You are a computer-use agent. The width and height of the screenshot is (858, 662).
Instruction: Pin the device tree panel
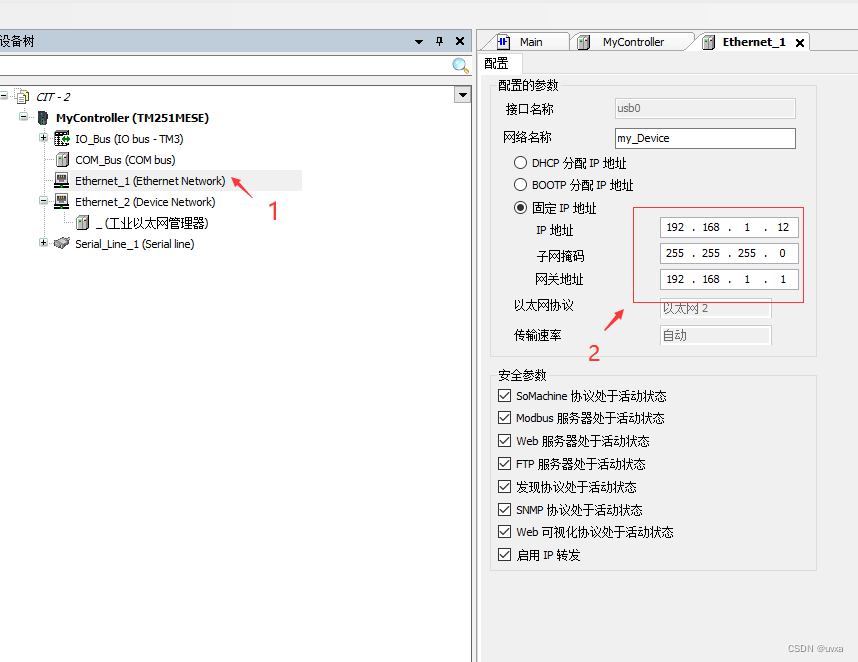pyautogui.click(x=439, y=41)
